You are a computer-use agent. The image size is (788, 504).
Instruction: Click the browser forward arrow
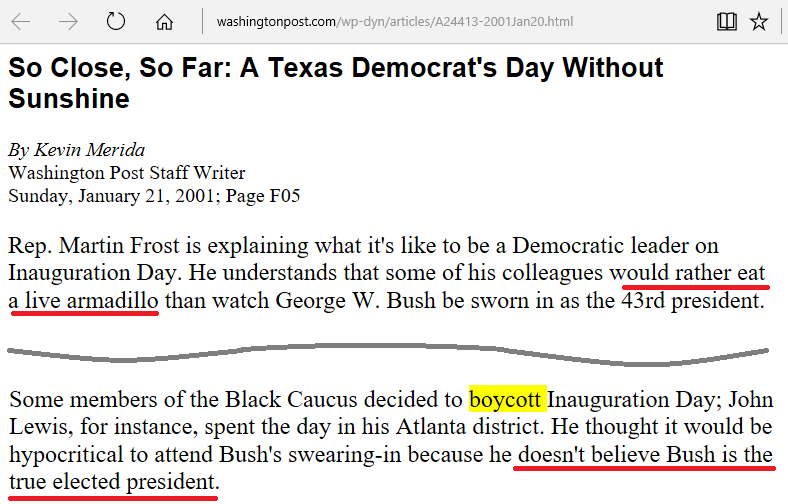68,21
